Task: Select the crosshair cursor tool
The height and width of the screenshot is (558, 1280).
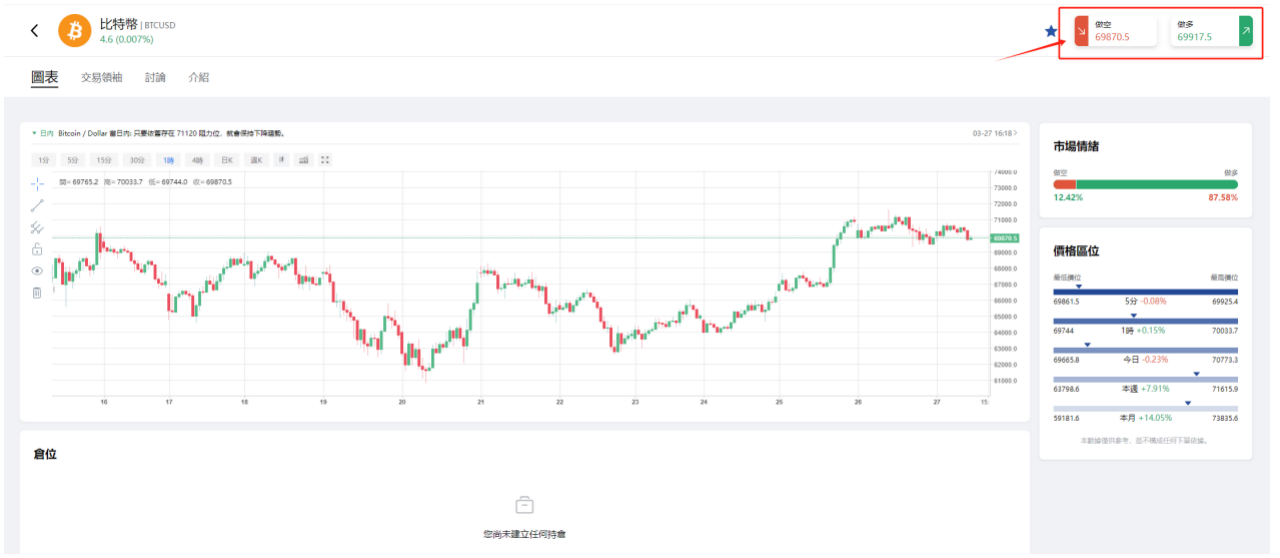Action: (x=37, y=183)
